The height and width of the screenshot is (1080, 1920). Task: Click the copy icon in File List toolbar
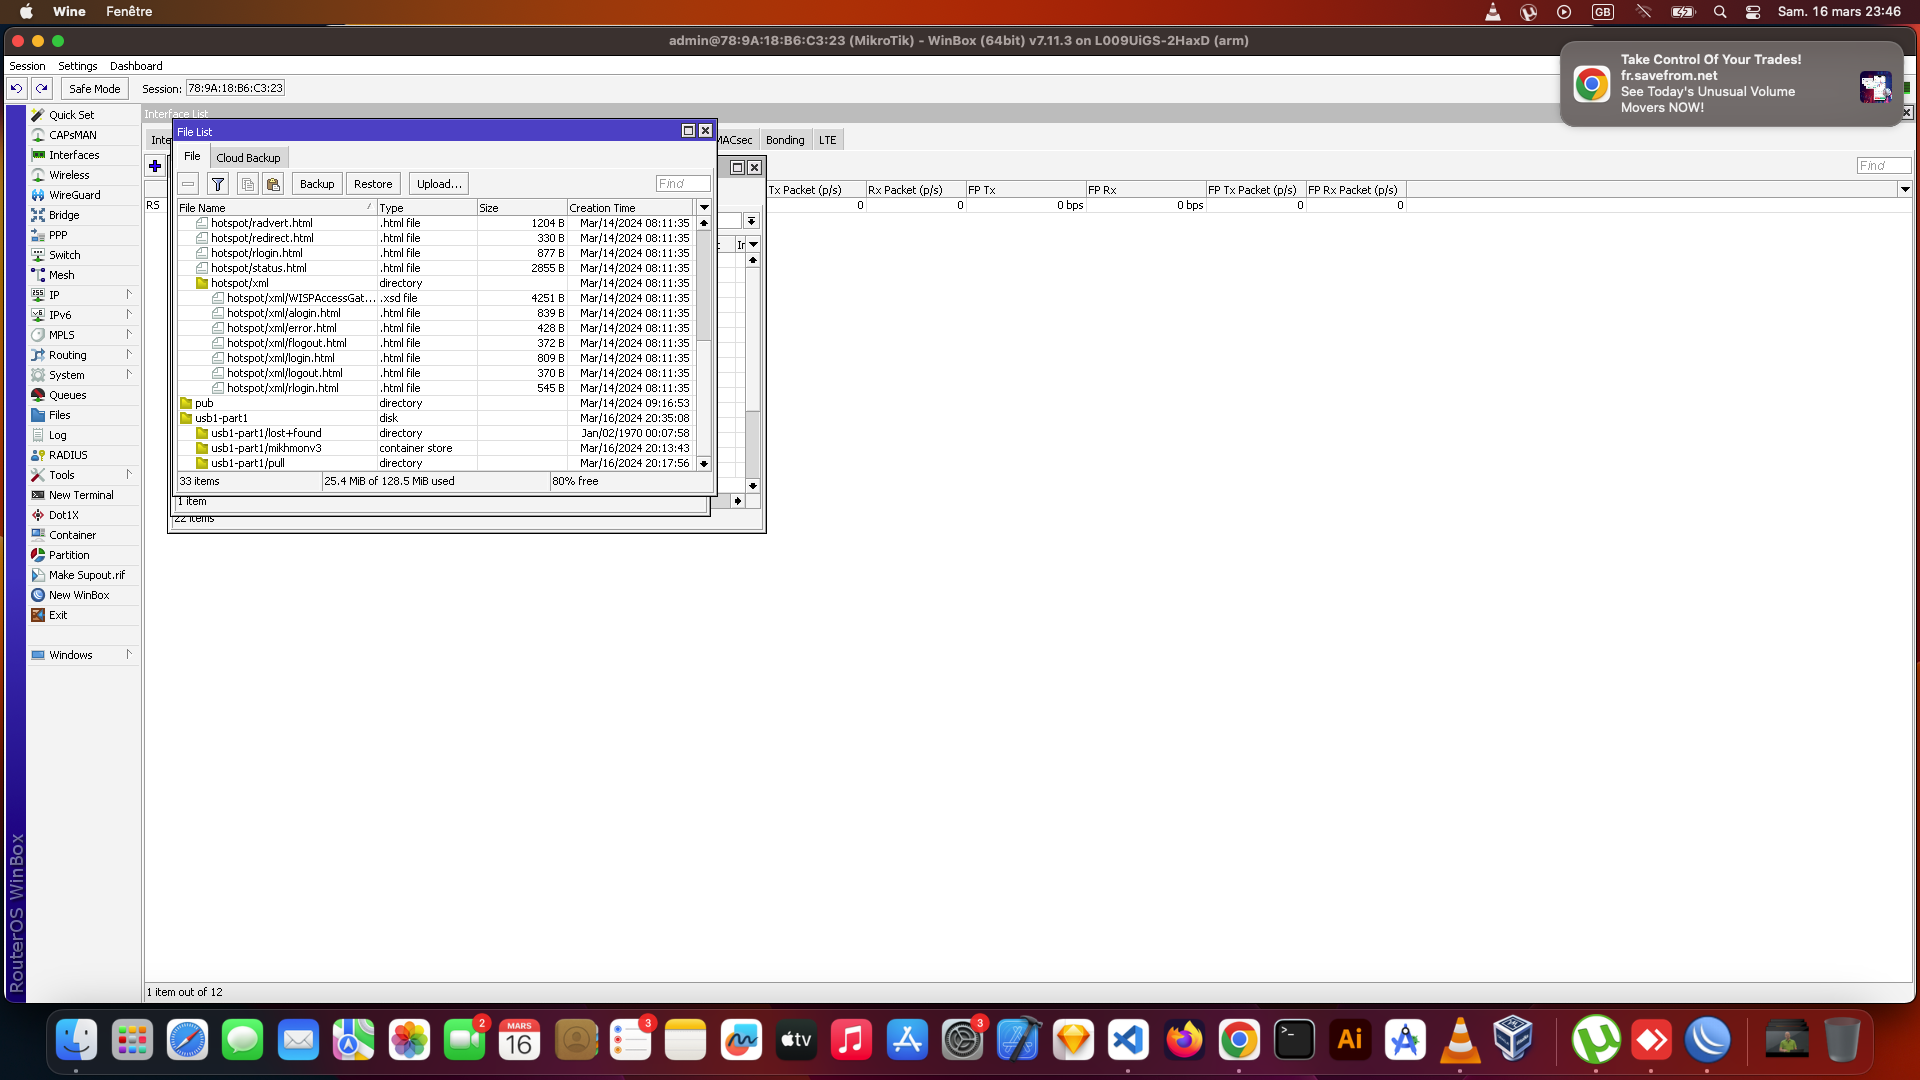pos(247,184)
